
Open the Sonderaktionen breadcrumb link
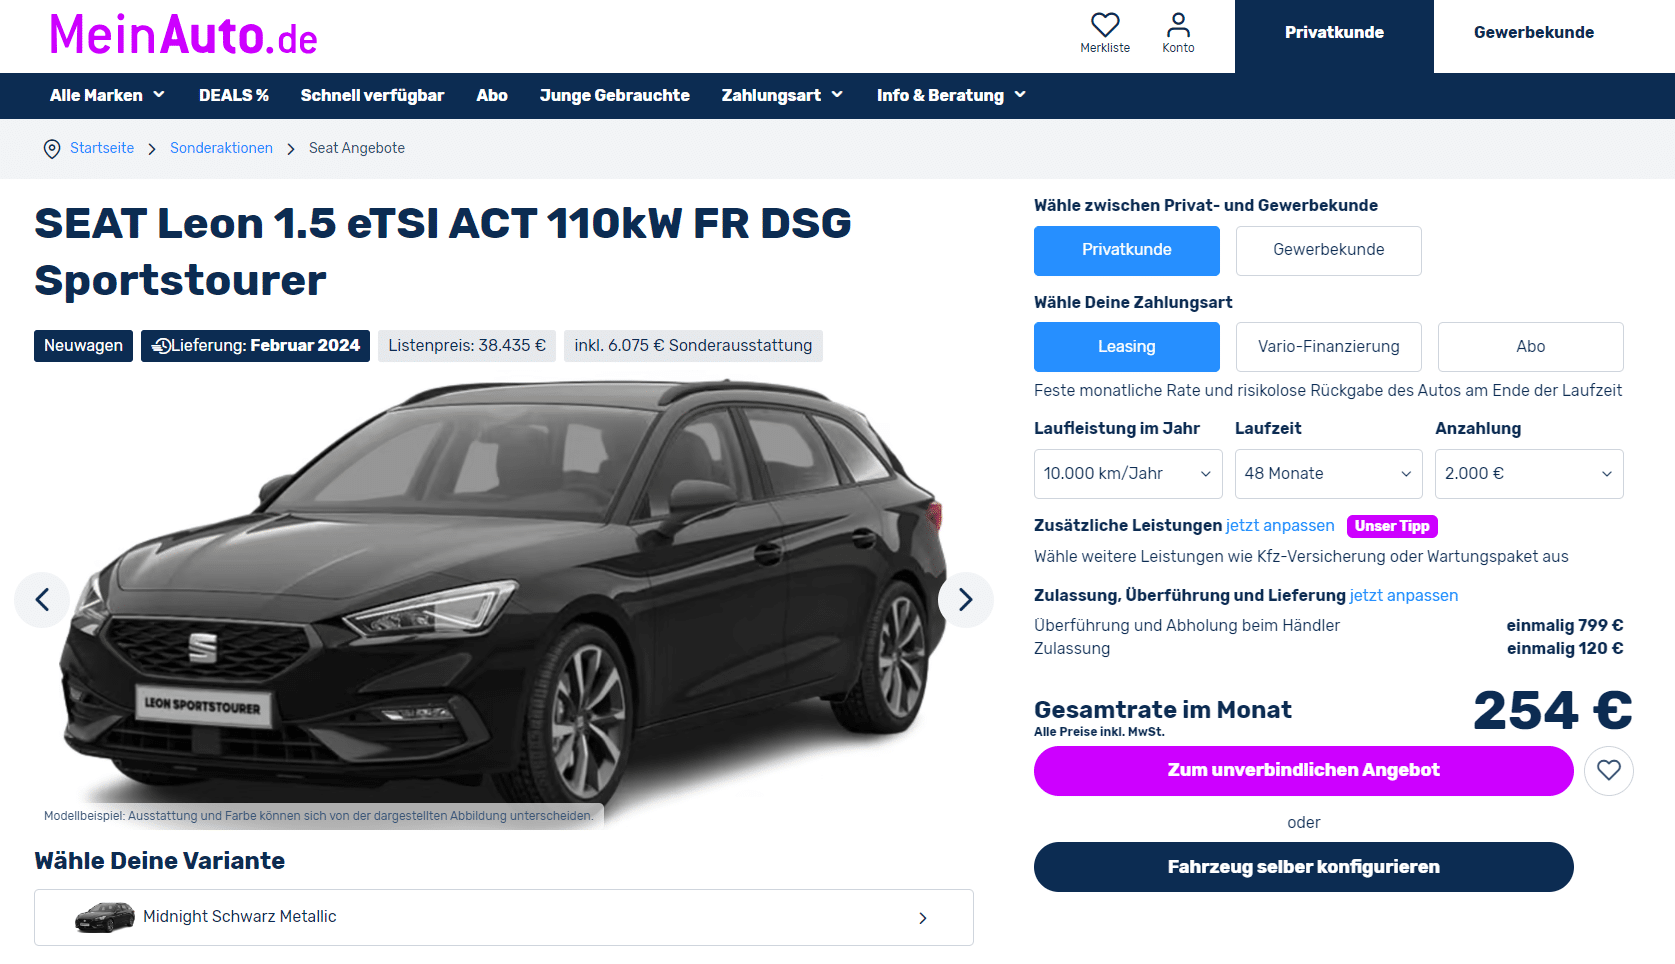click(221, 148)
